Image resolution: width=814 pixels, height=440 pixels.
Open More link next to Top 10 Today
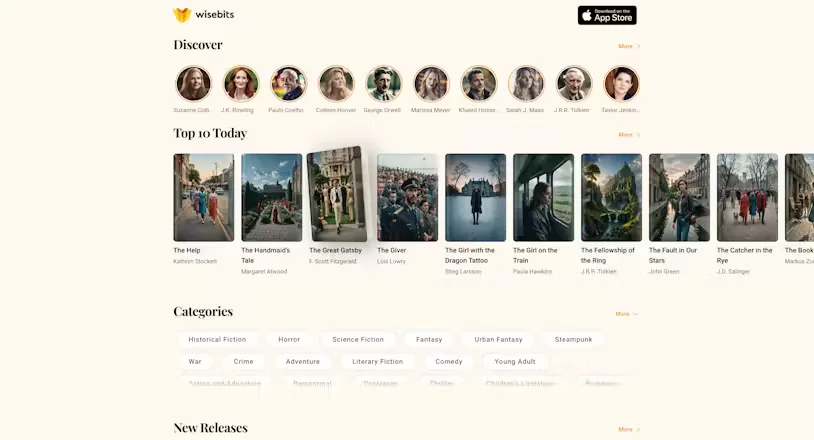629,134
